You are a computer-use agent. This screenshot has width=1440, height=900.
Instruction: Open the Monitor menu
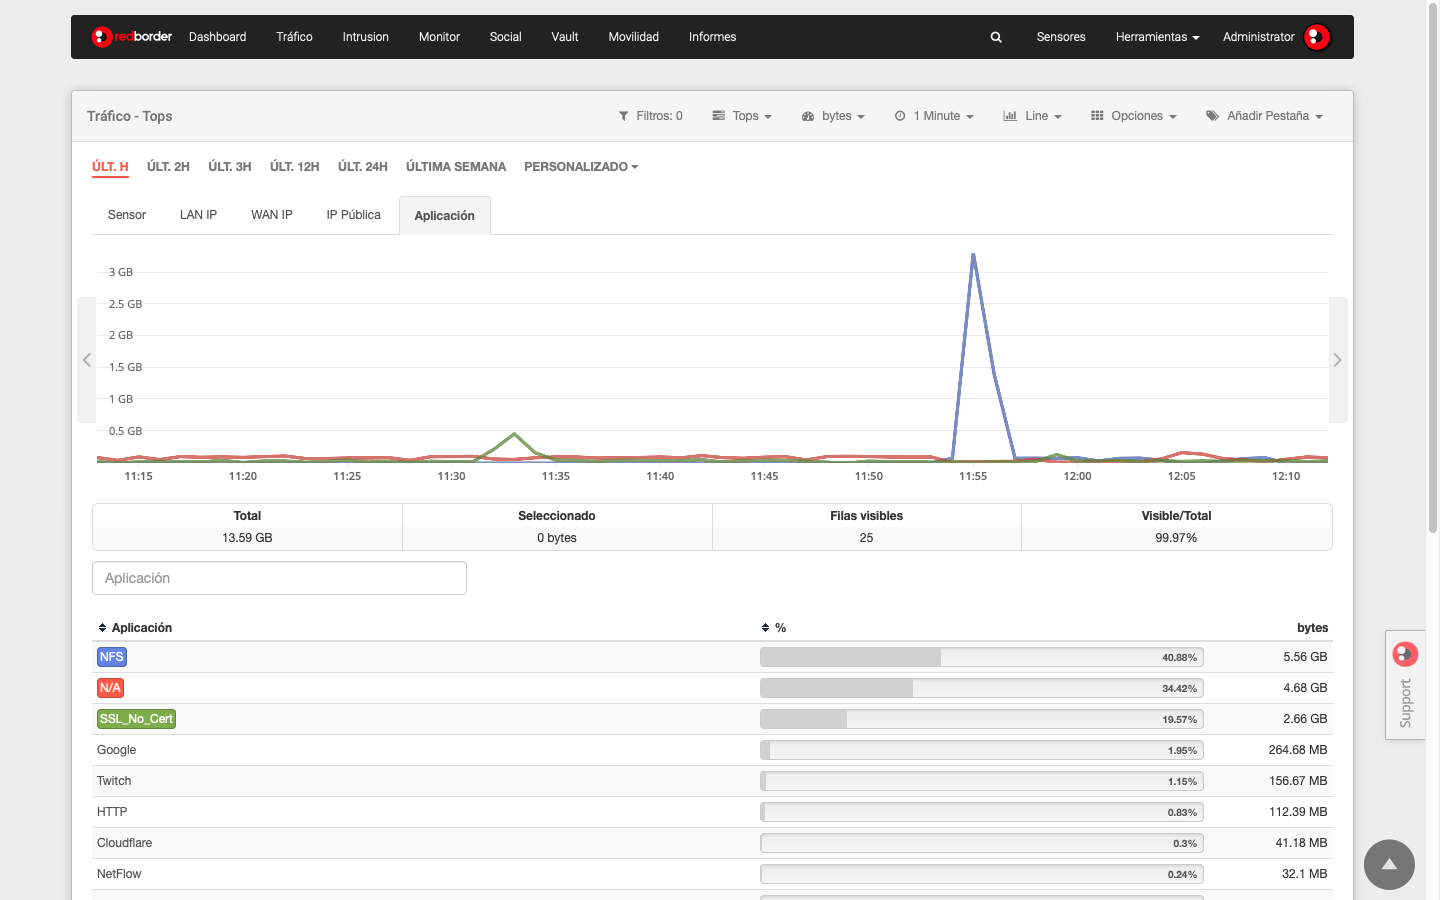[439, 37]
